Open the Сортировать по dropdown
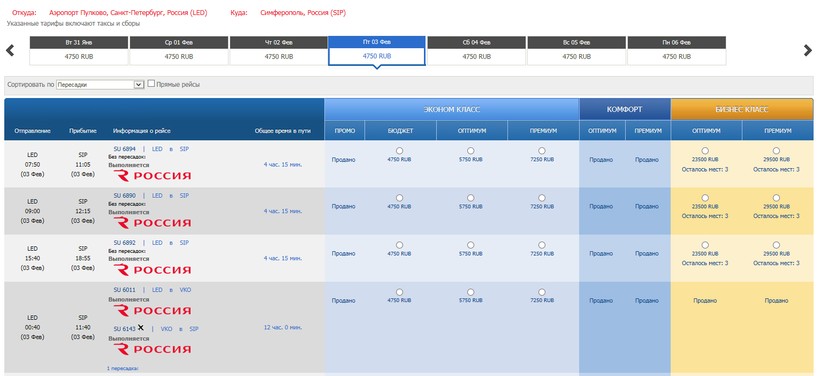This screenshot has width=820, height=376. coord(100,84)
